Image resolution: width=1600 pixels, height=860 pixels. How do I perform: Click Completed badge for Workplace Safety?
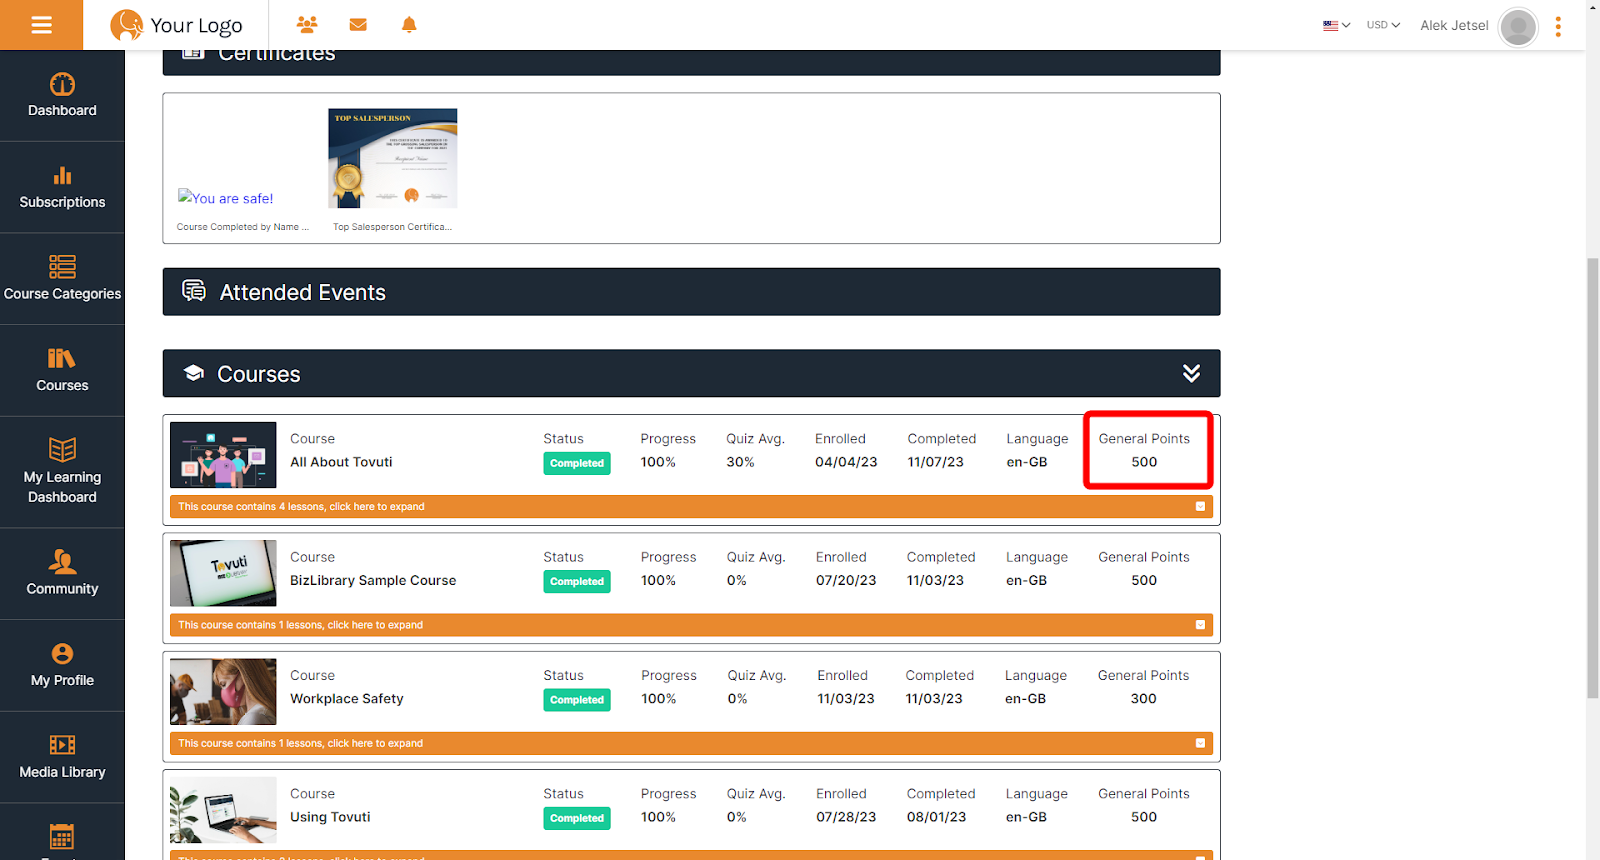tap(577, 700)
